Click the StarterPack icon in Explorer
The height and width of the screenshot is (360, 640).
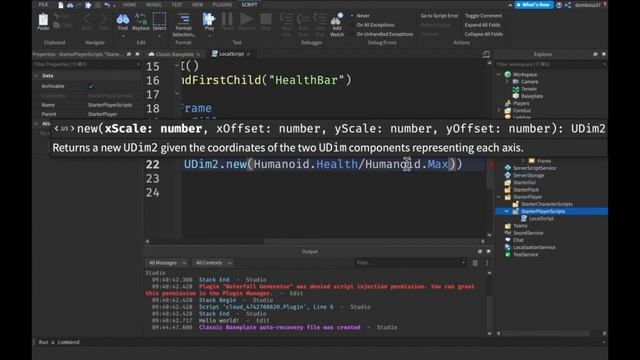[508, 189]
